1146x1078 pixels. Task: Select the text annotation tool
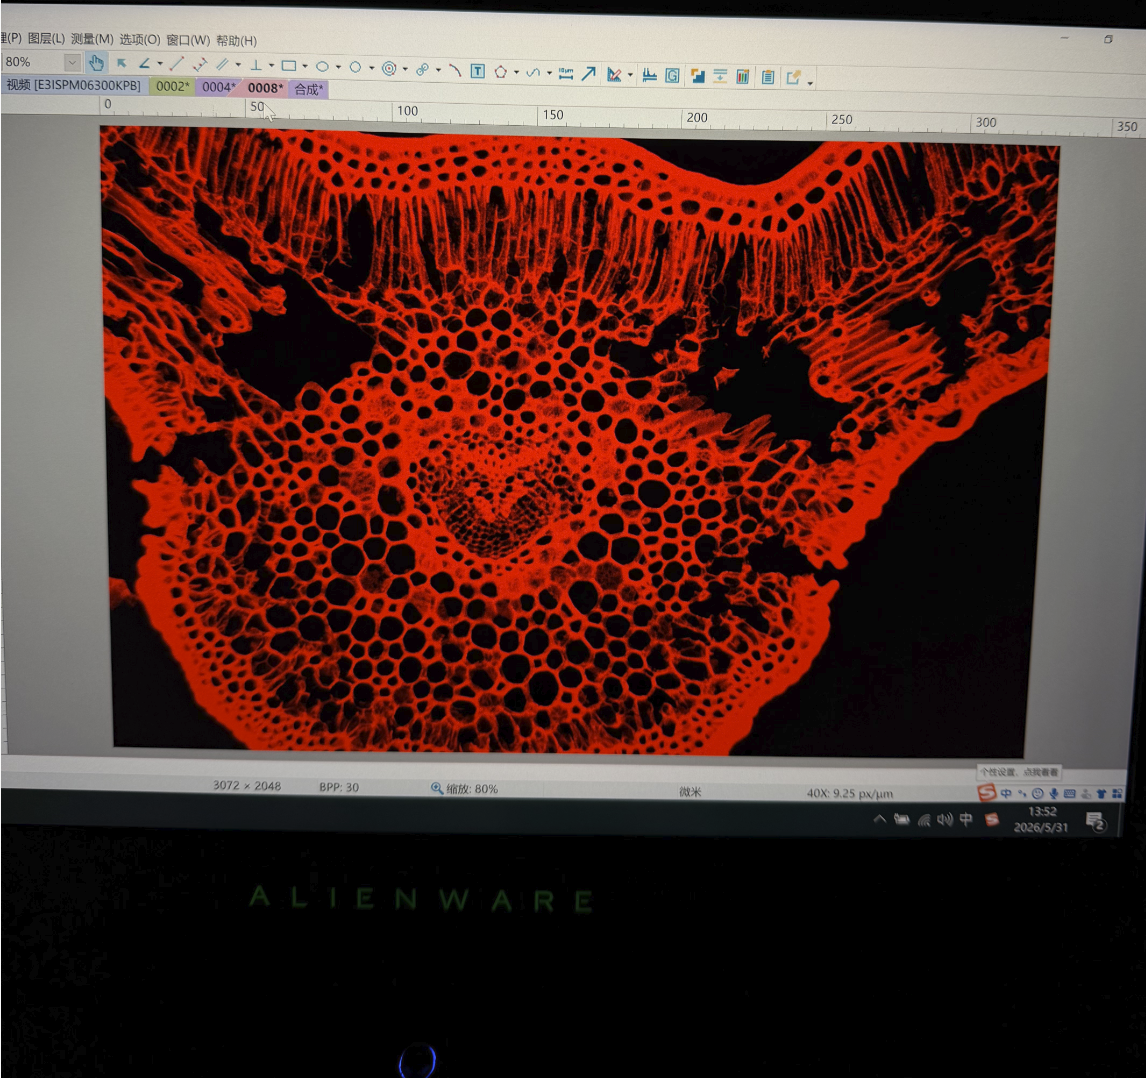(477, 71)
